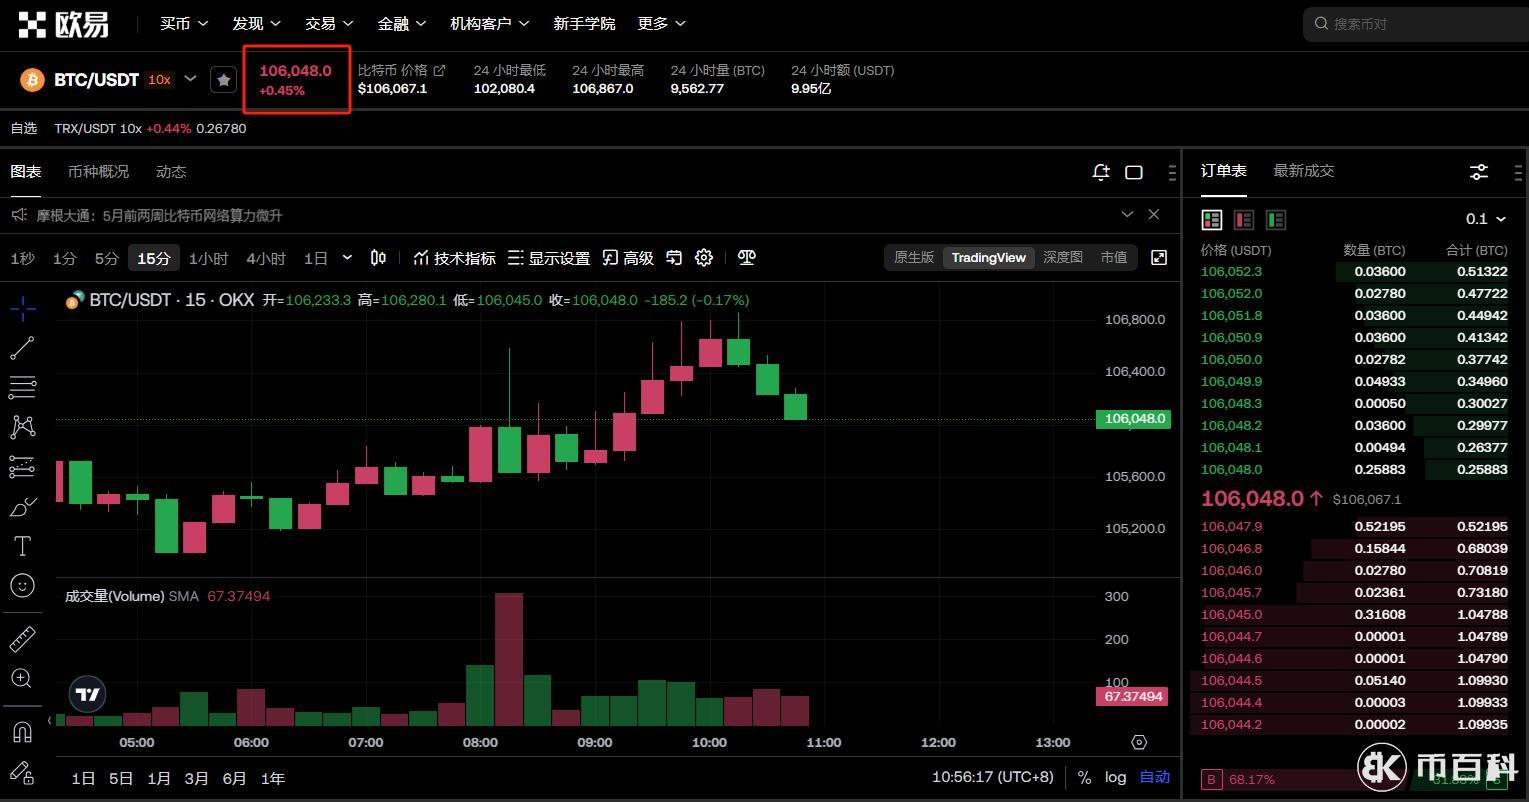Open order book settings sliders icon
1529x802 pixels.
pyautogui.click(x=1479, y=172)
